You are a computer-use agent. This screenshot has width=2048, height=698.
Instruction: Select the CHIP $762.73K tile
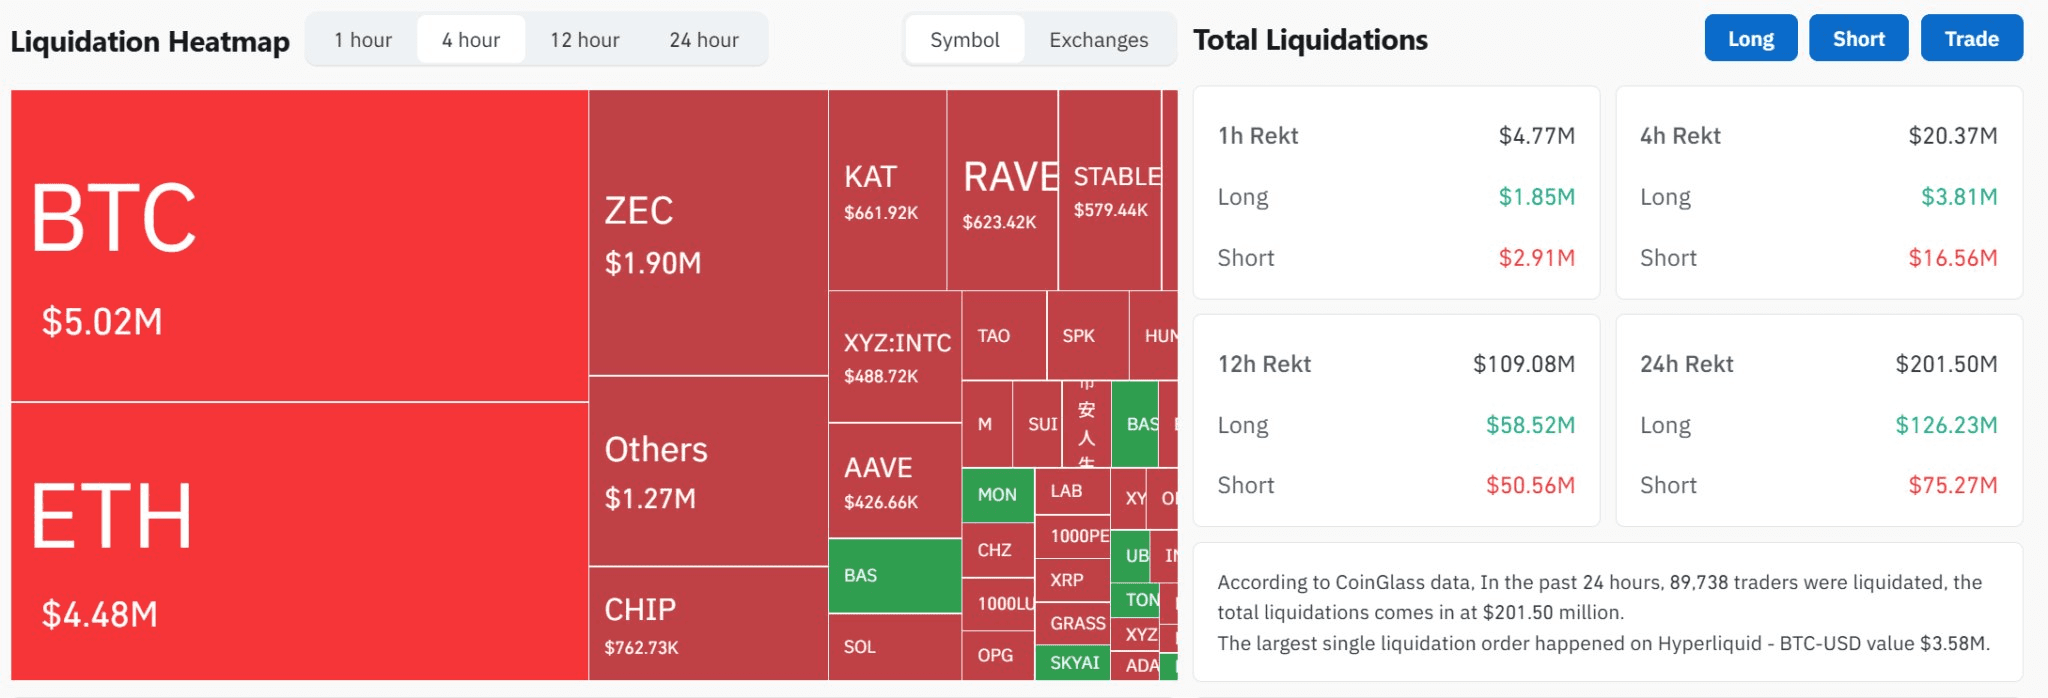708,624
